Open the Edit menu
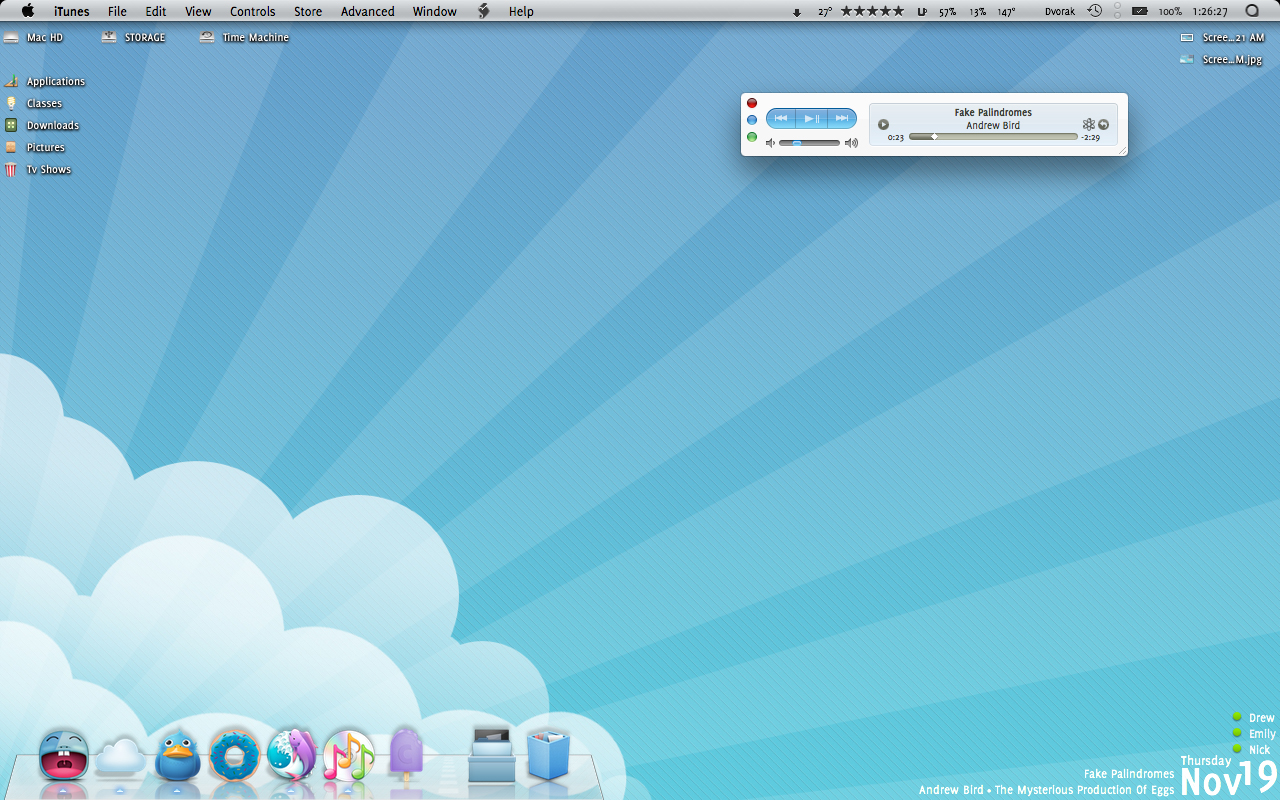 (x=156, y=11)
